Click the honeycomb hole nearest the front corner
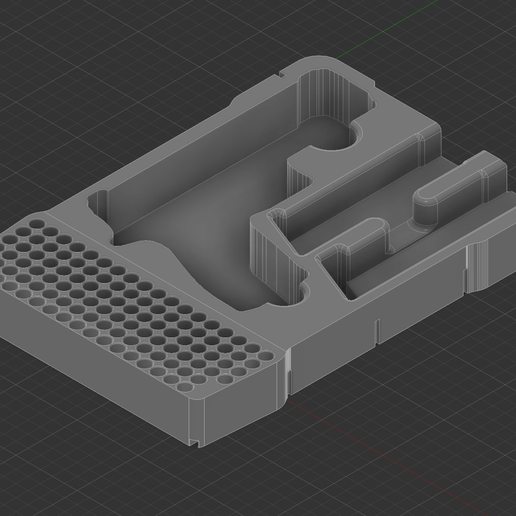This screenshot has width=516, height=516. click(184, 387)
